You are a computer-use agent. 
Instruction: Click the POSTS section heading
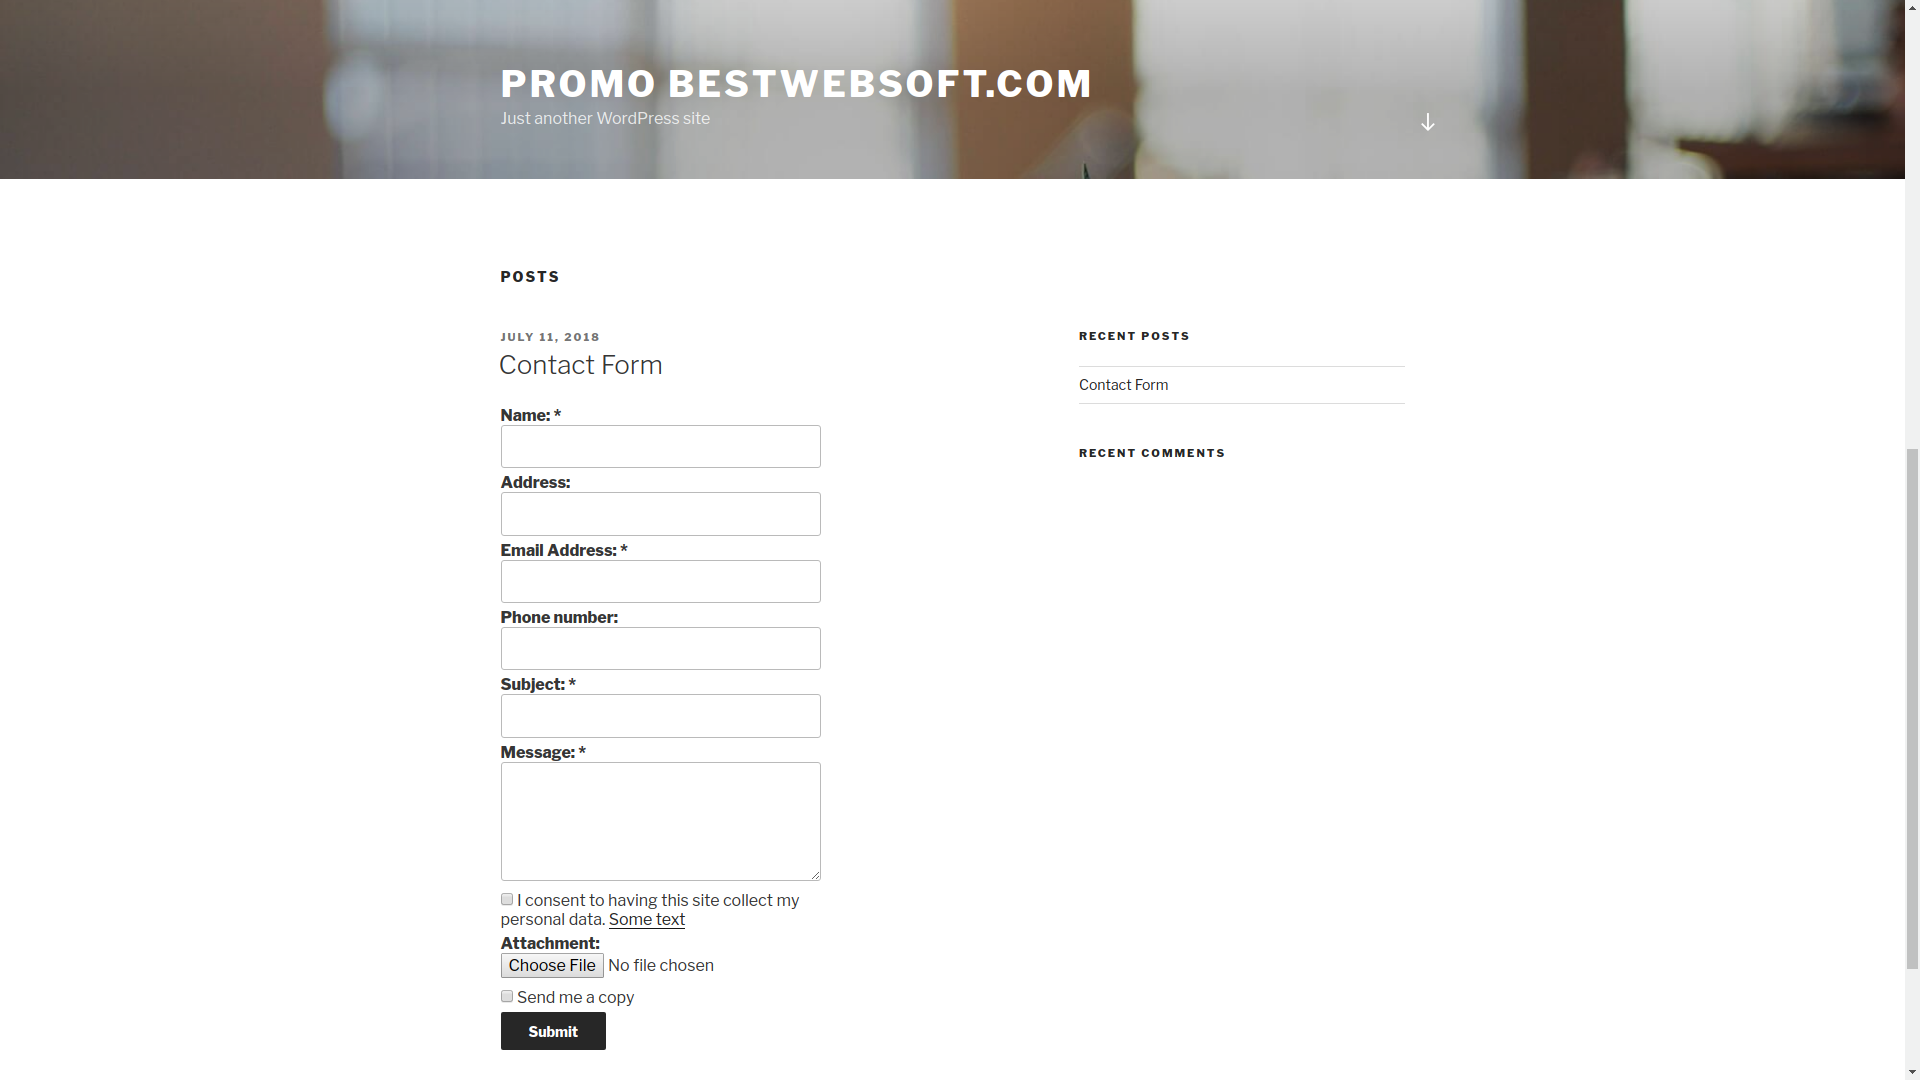[530, 276]
